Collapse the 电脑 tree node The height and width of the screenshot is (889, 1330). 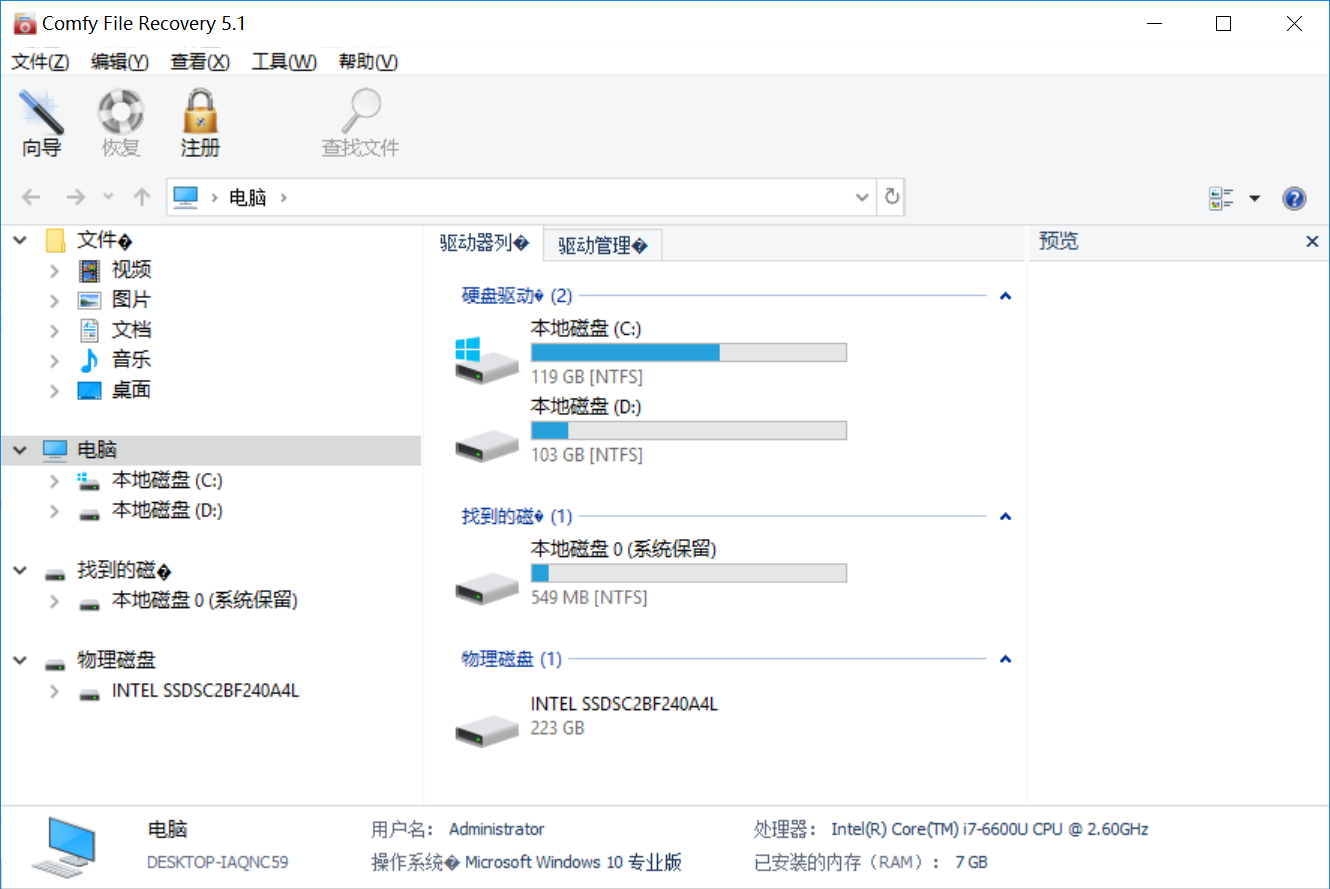(x=20, y=451)
